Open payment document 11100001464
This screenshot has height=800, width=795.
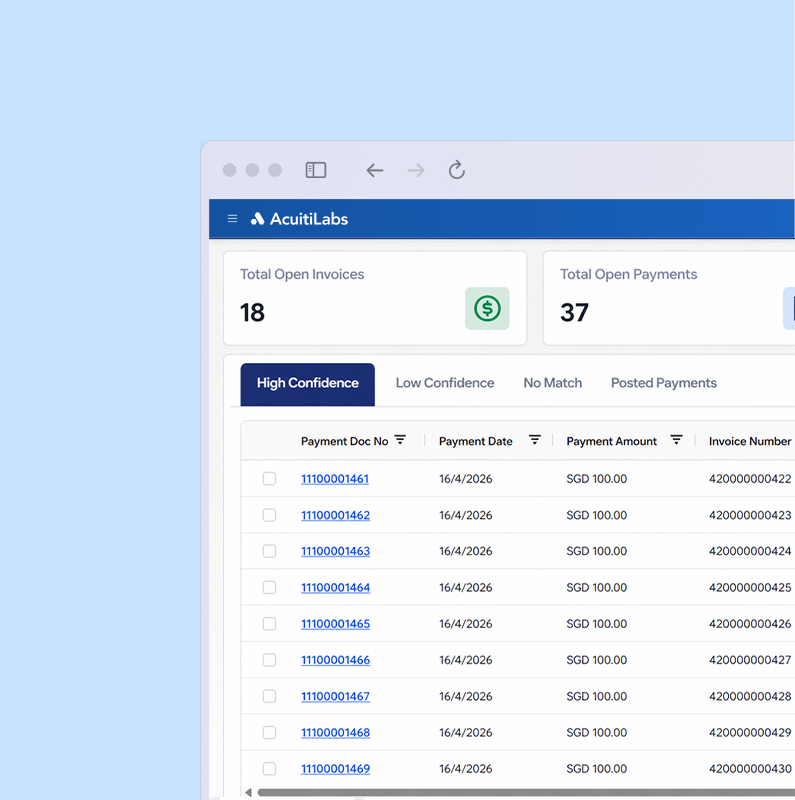pyautogui.click(x=335, y=587)
